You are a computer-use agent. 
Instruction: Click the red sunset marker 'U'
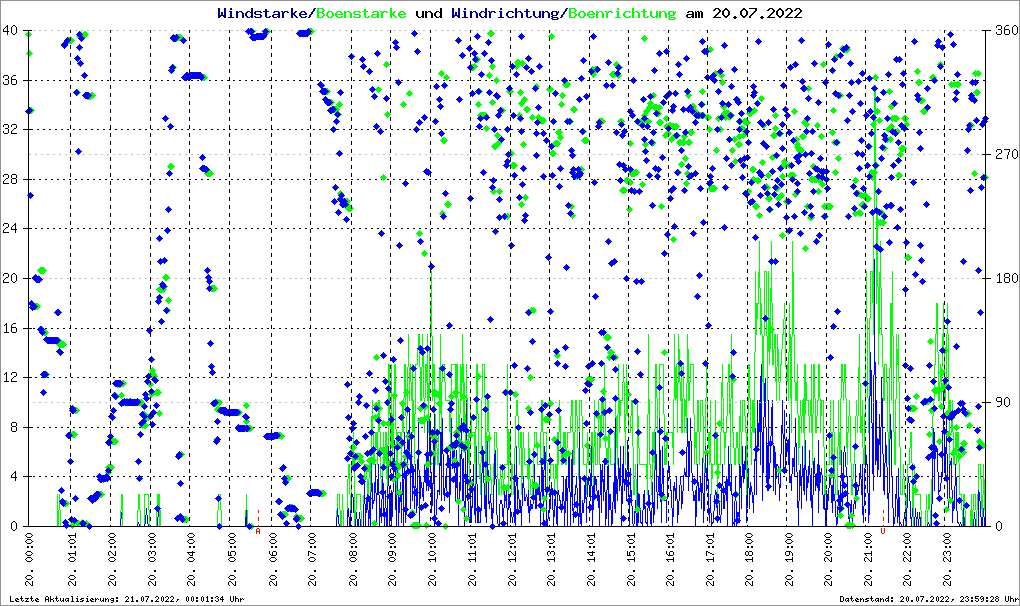[x=883, y=531]
